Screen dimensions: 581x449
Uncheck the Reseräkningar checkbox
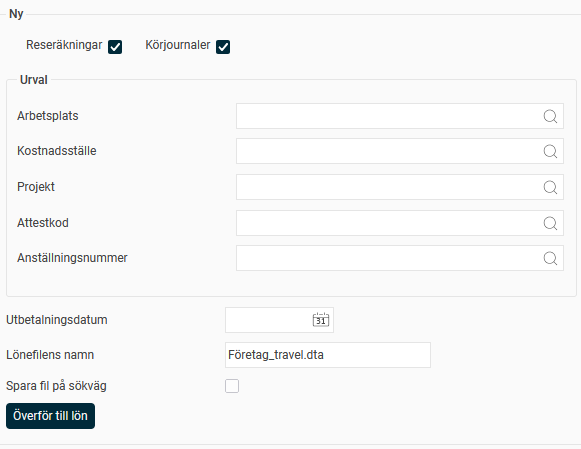115,47
